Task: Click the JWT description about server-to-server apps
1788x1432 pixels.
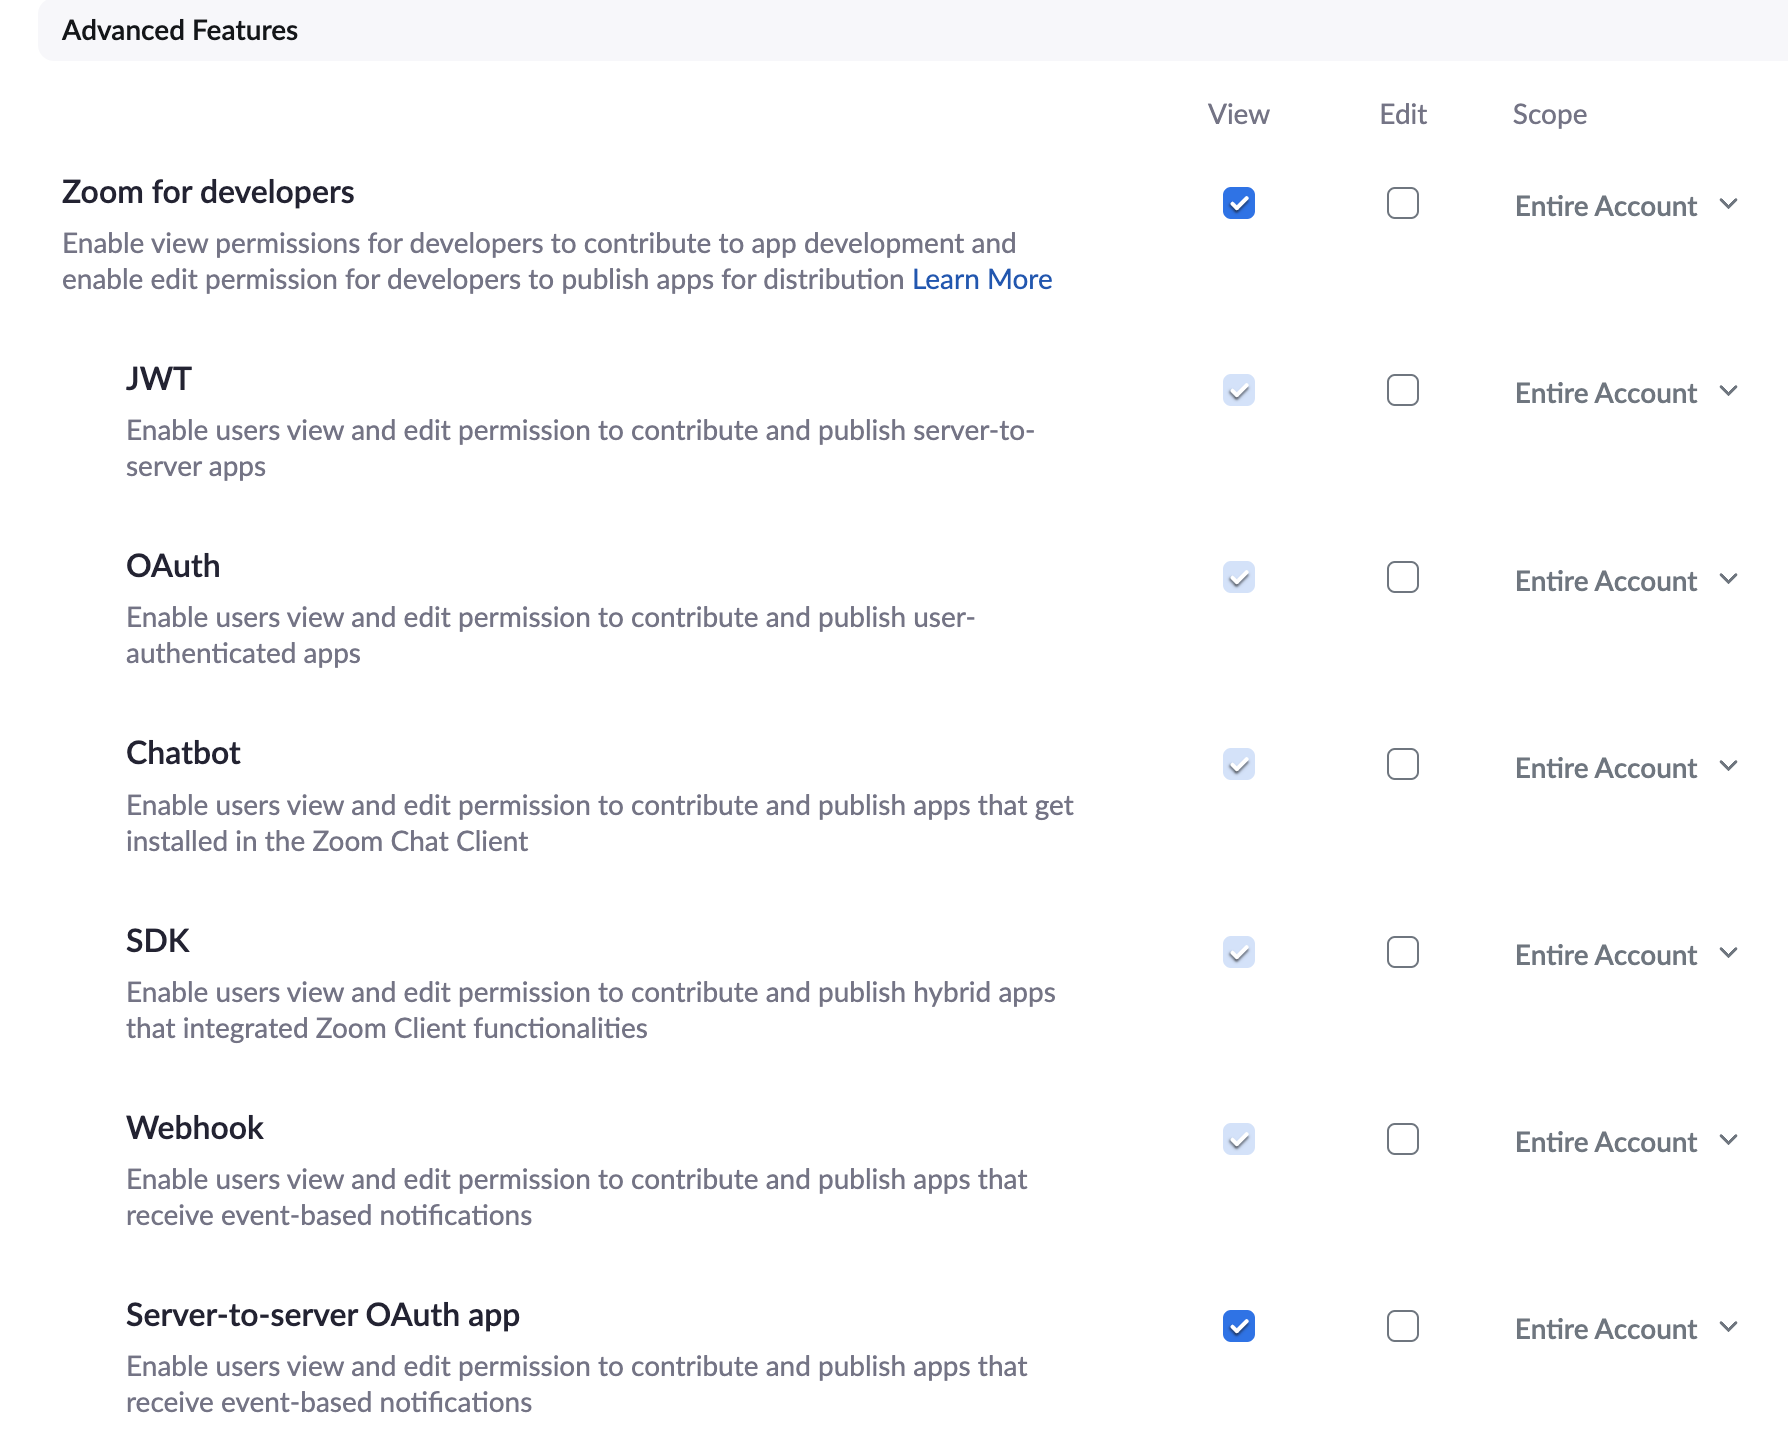Action: pyautogui.click(x=580, y=448)
